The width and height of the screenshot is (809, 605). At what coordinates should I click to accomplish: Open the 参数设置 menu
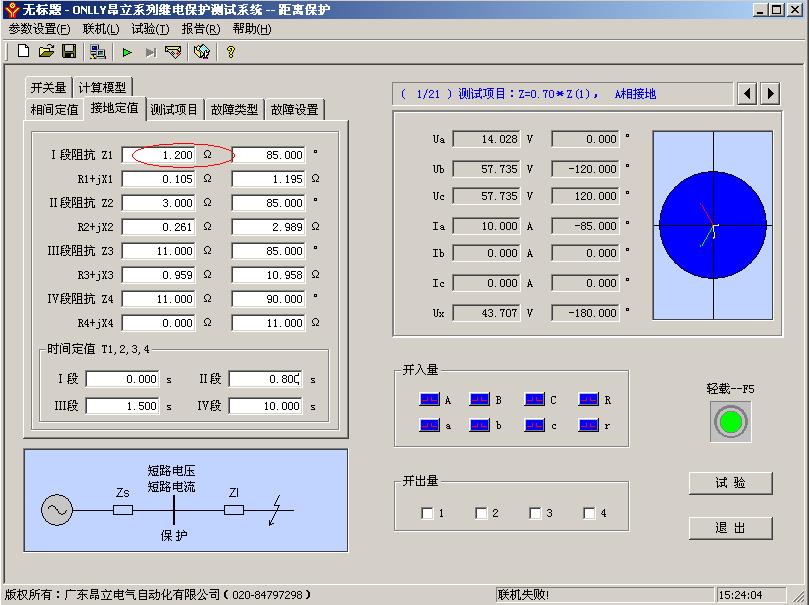(39, 29)
